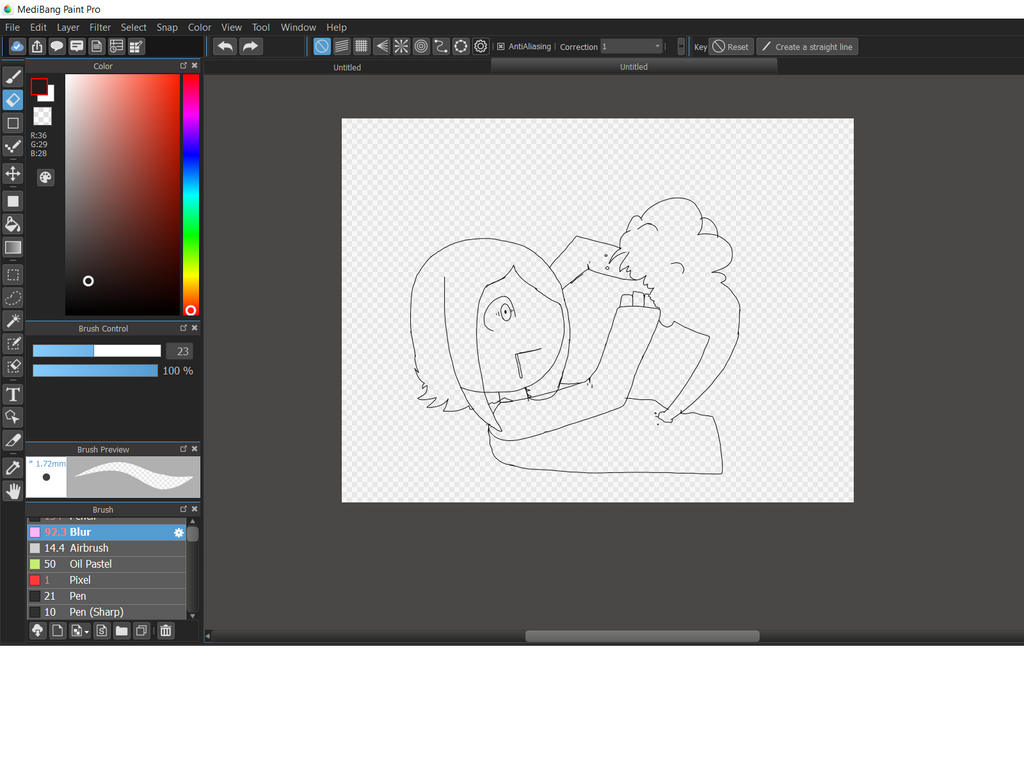Select the Pixel brush from the brush list
The height and width of the screenshot is (768, 1024).
(80, 580)
